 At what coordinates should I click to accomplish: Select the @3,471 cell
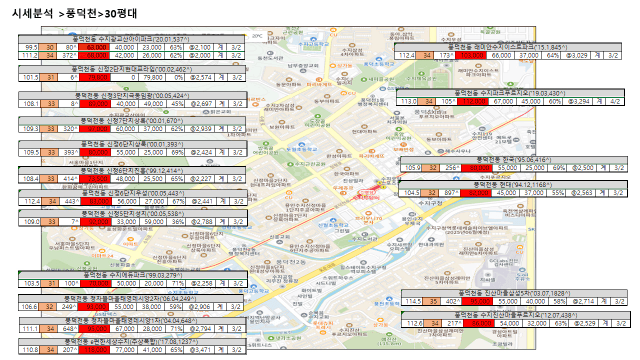click(x=200, y=350)
